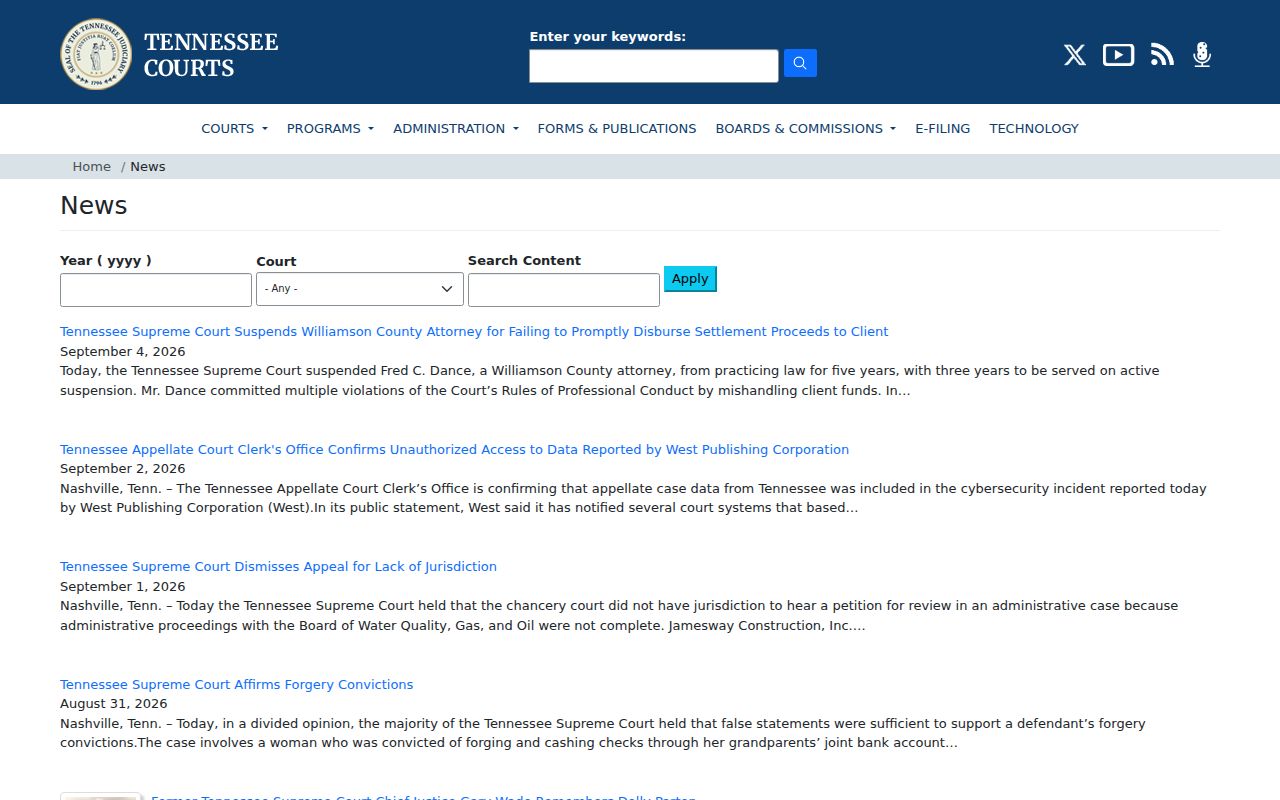The width and height of the screenshot is (1280, 800).
Task: Open article about West Publishing unauthorized access
Action: (454, 449)
